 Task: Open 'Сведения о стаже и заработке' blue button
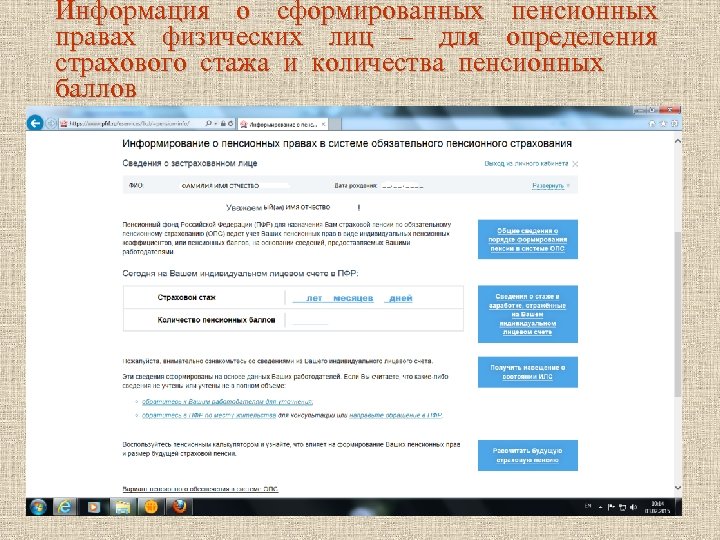click(x=528, y=314)
